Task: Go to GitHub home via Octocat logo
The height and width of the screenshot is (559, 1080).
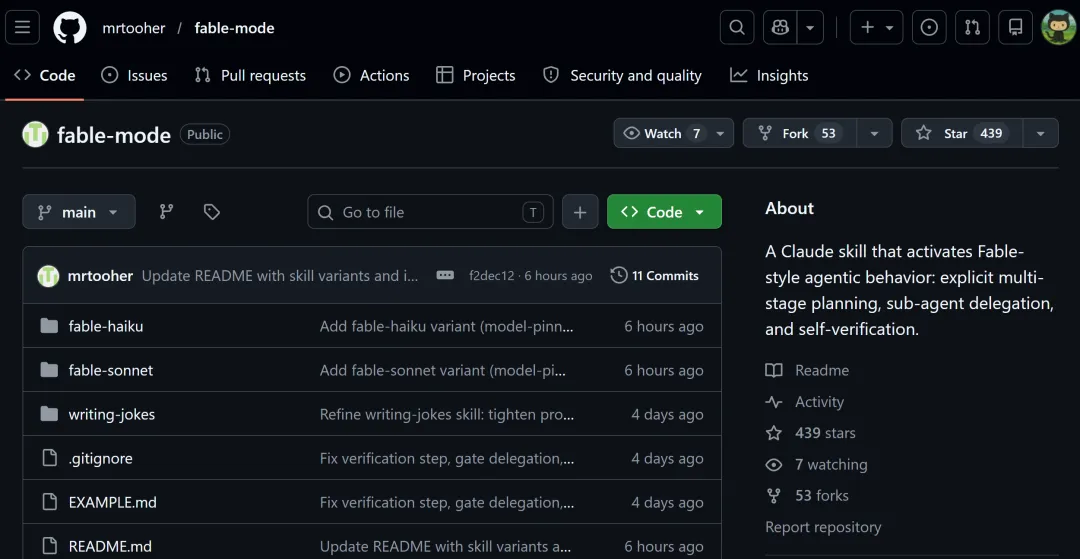Action: 70,28
